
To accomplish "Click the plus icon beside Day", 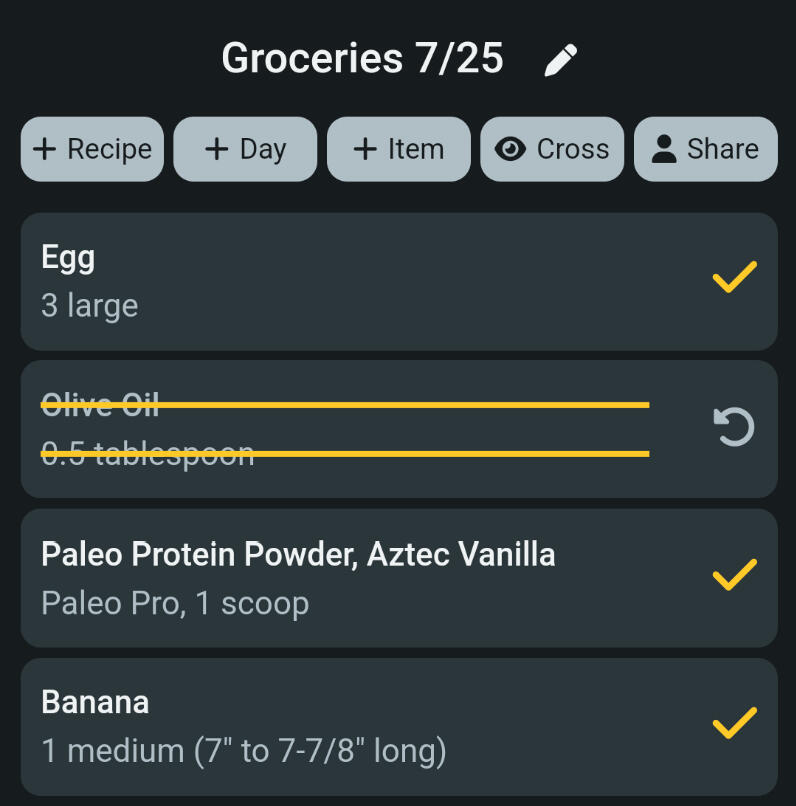I will pos(216,149).
